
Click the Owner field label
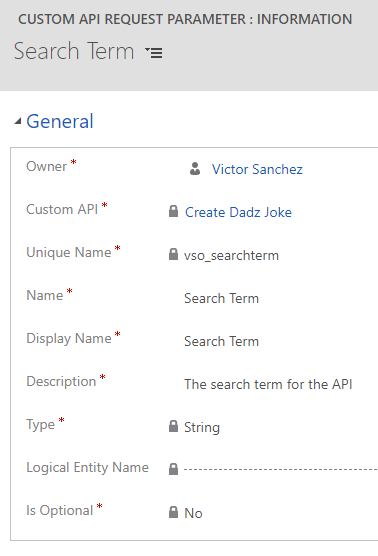click(x=46, y=166)
